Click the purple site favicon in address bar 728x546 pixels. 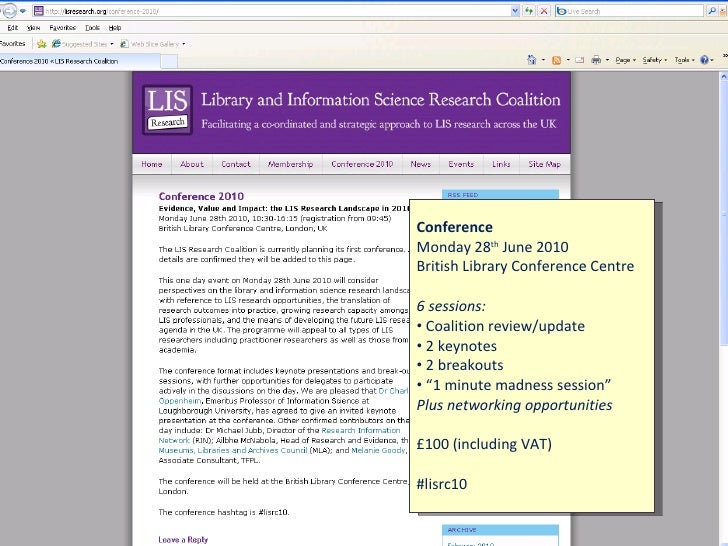click(x=39, y=11)
